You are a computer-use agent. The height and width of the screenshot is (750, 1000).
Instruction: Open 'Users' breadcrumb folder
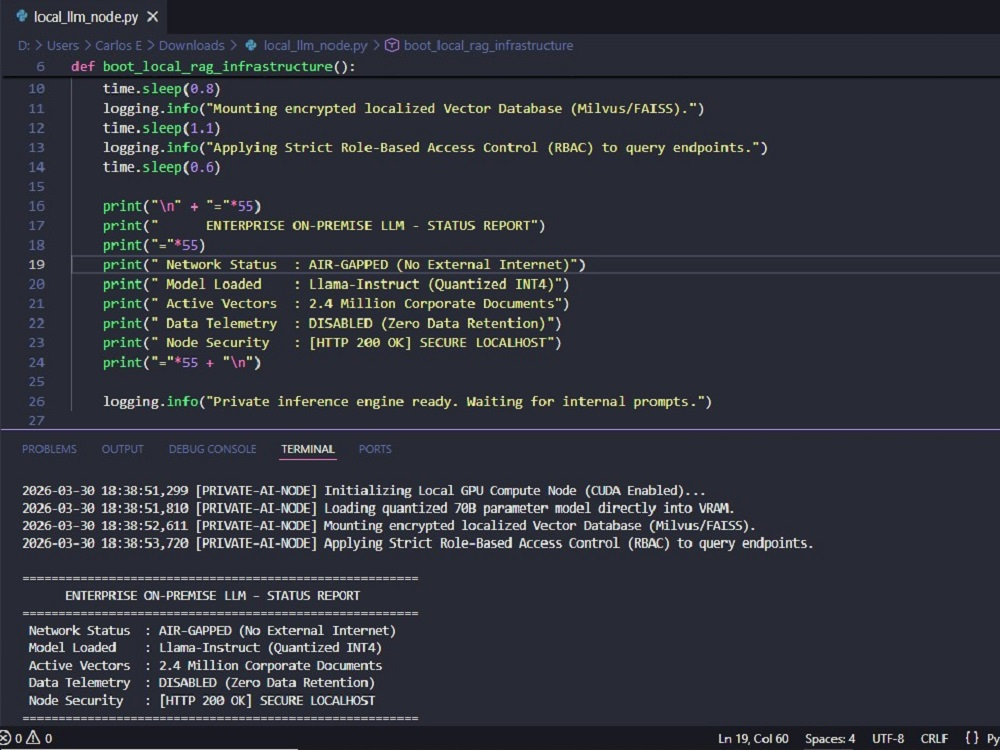click(62, 45)
